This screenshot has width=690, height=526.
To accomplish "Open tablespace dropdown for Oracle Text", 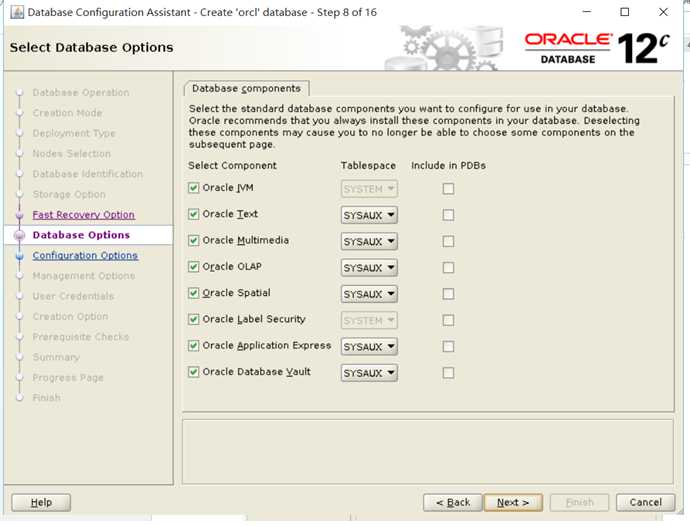I will 369,215.
